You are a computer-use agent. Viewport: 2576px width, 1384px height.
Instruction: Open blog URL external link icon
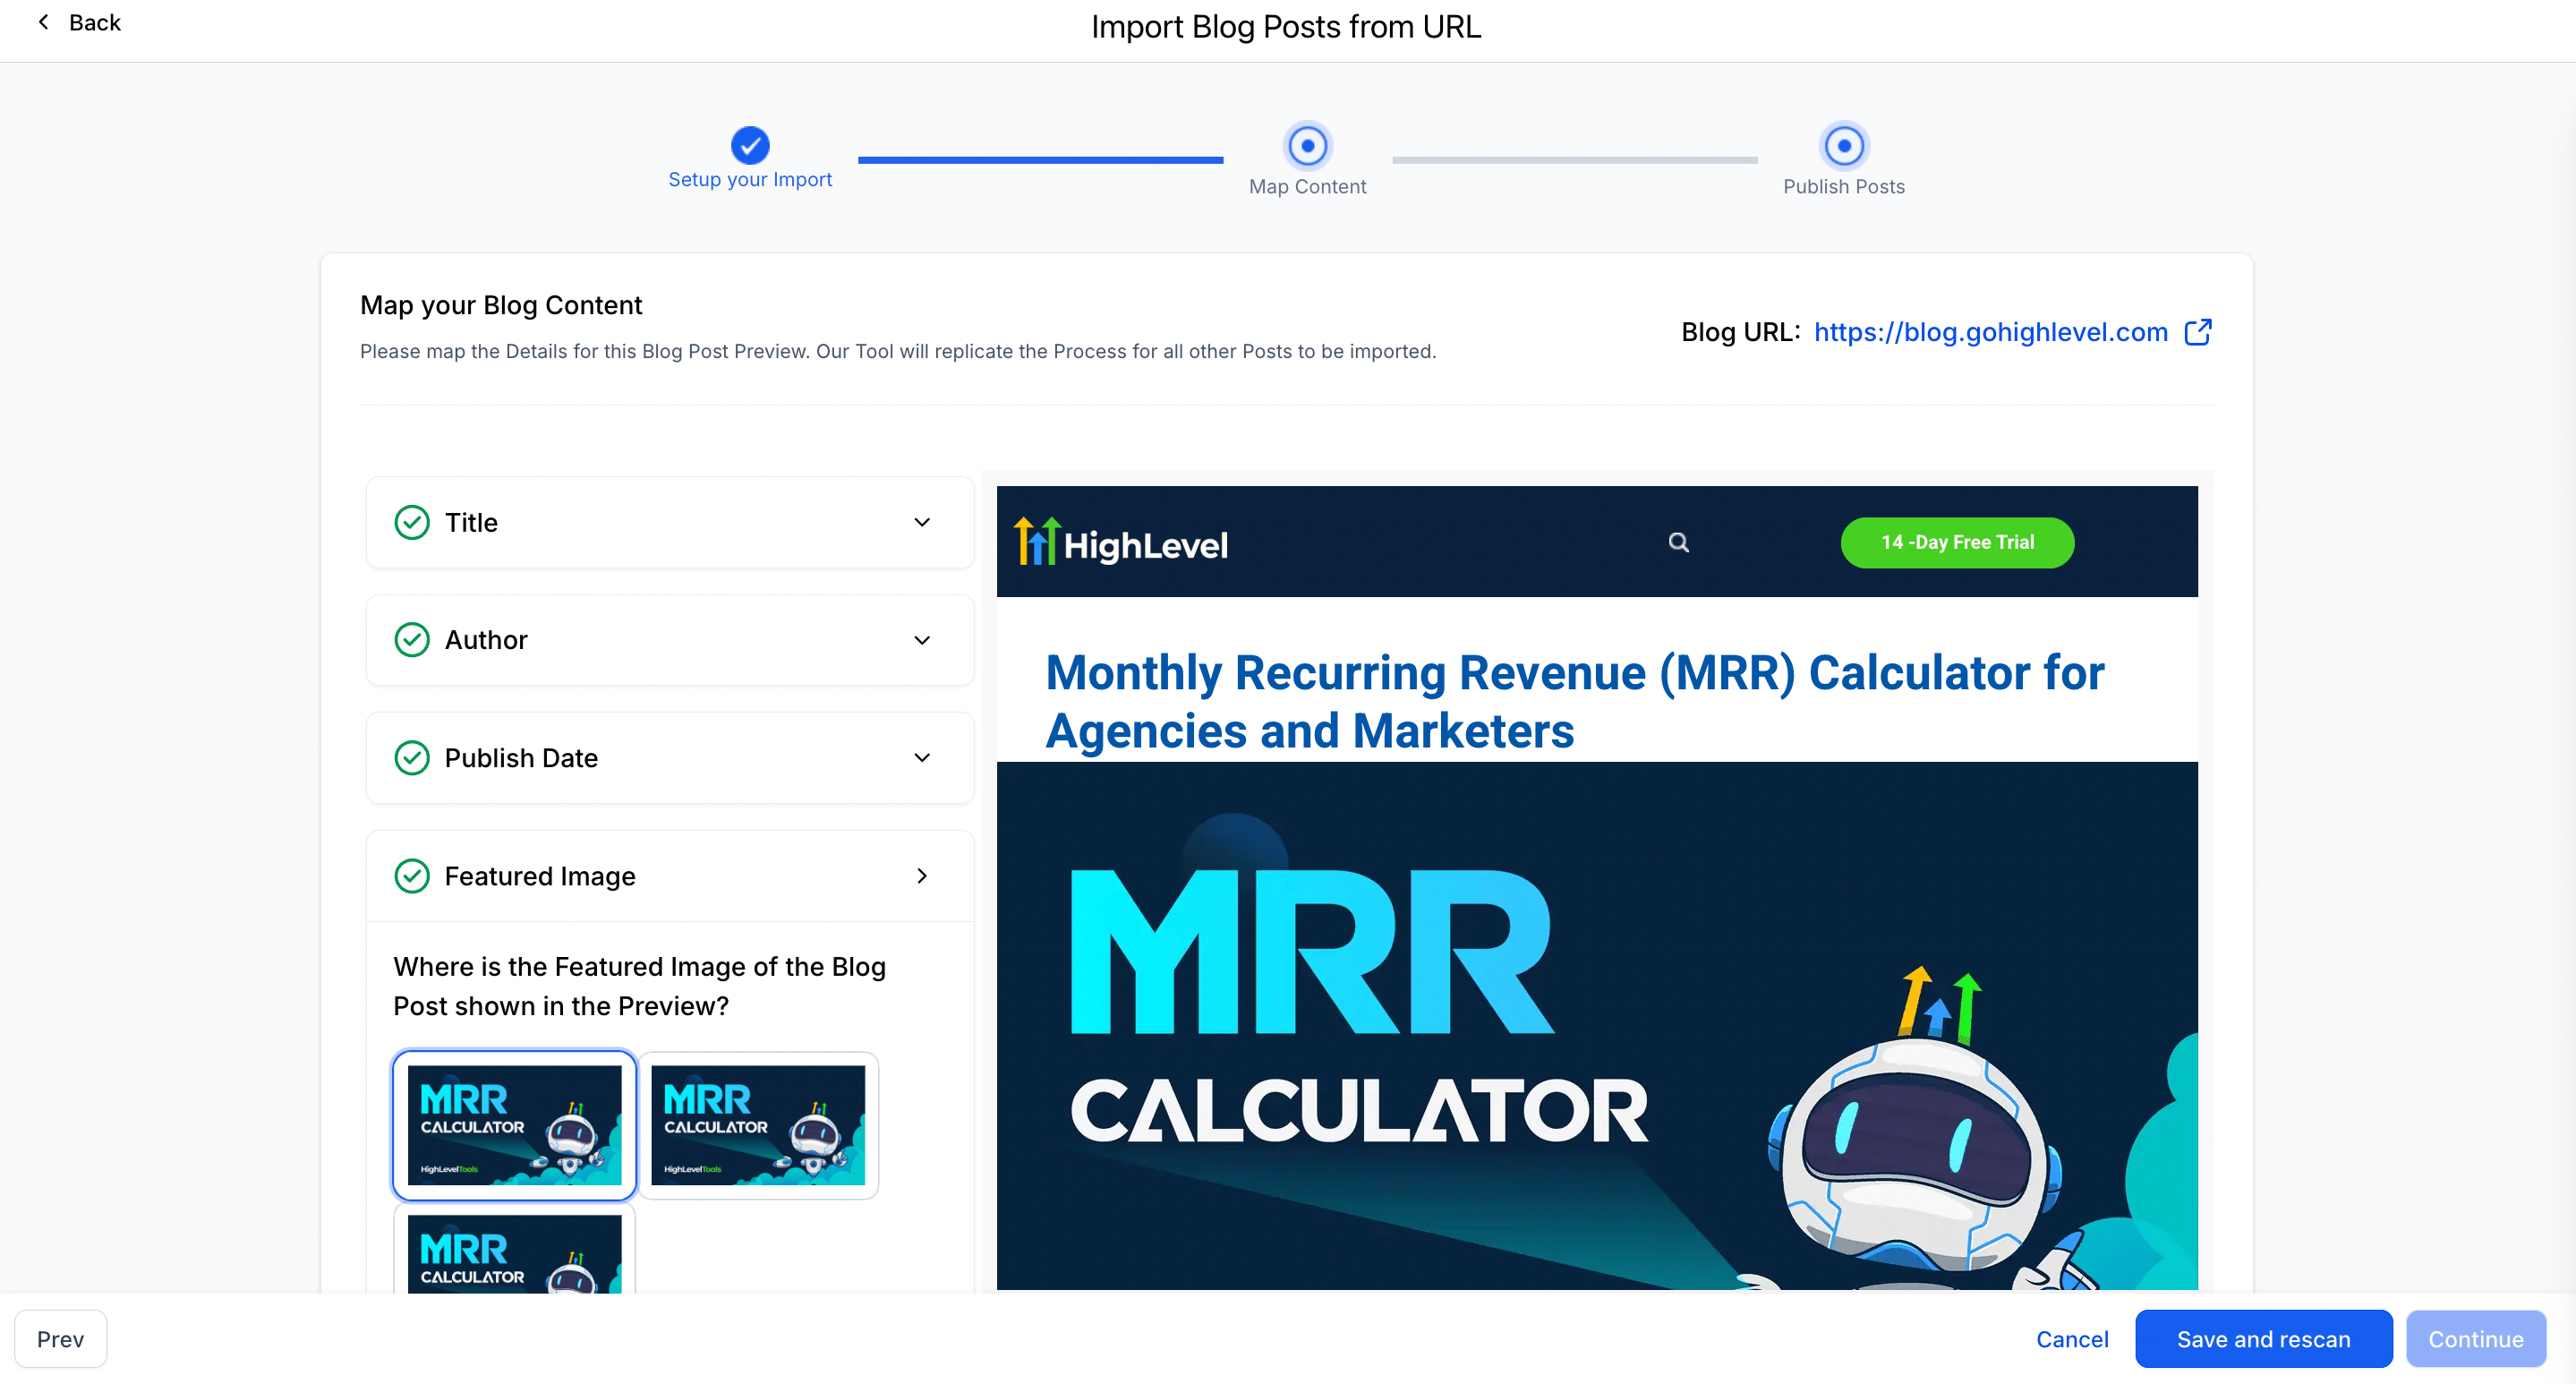(x=2197, y=332)
